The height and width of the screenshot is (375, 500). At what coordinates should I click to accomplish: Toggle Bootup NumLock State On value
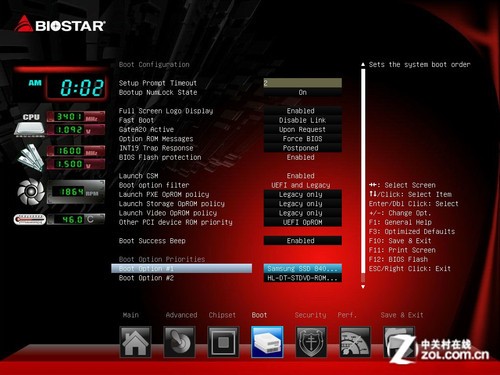coord(303,92)
